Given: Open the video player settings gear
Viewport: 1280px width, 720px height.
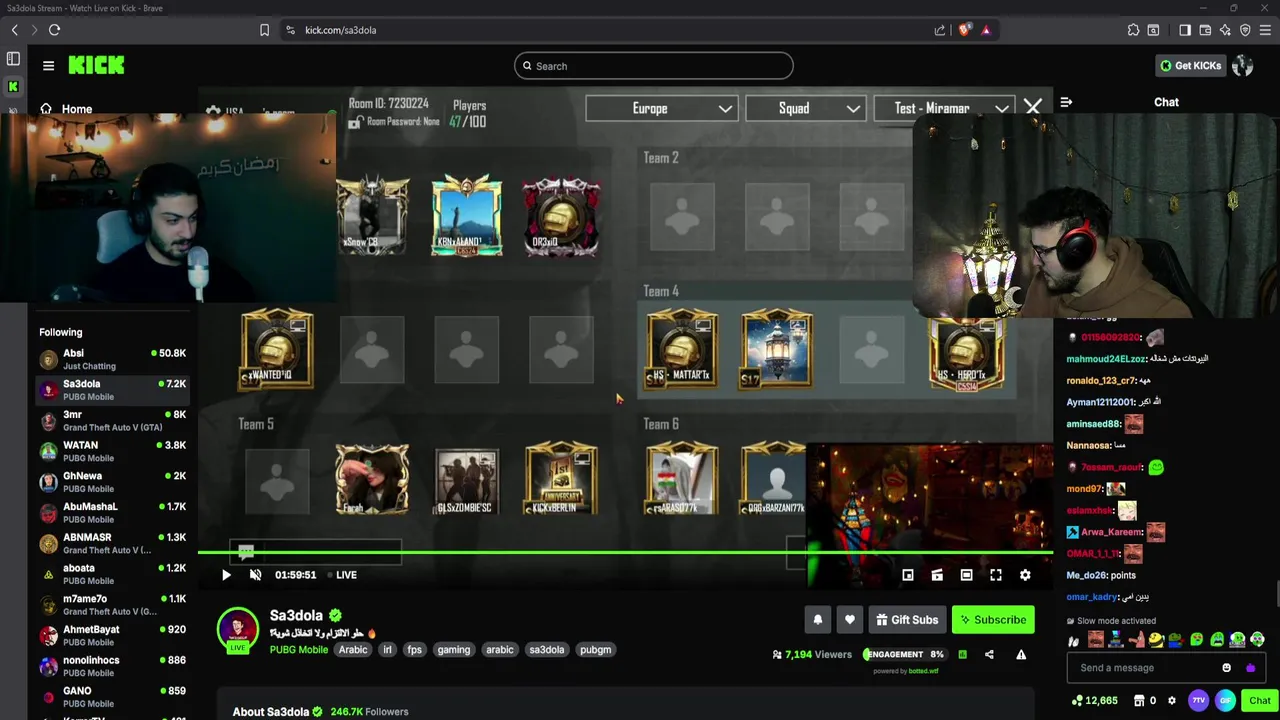Looking at the screenshot, I should (x=1025, y=575).
